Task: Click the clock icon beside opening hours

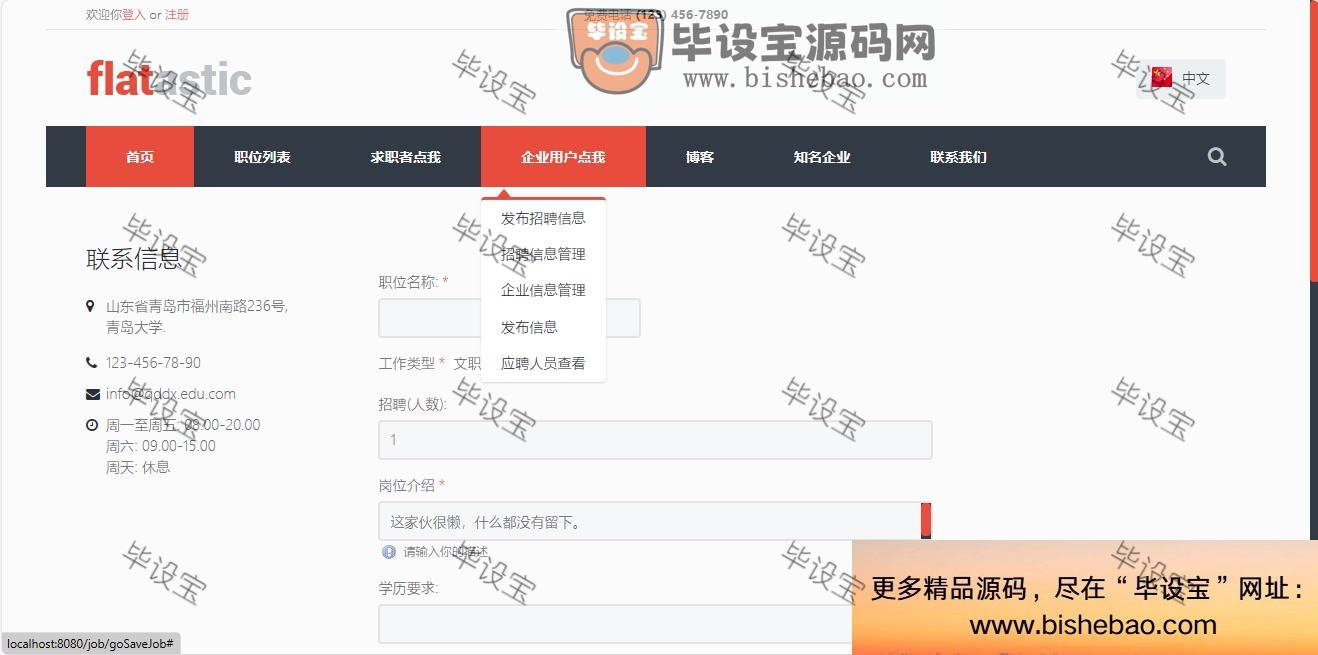Action: (92, 425)
